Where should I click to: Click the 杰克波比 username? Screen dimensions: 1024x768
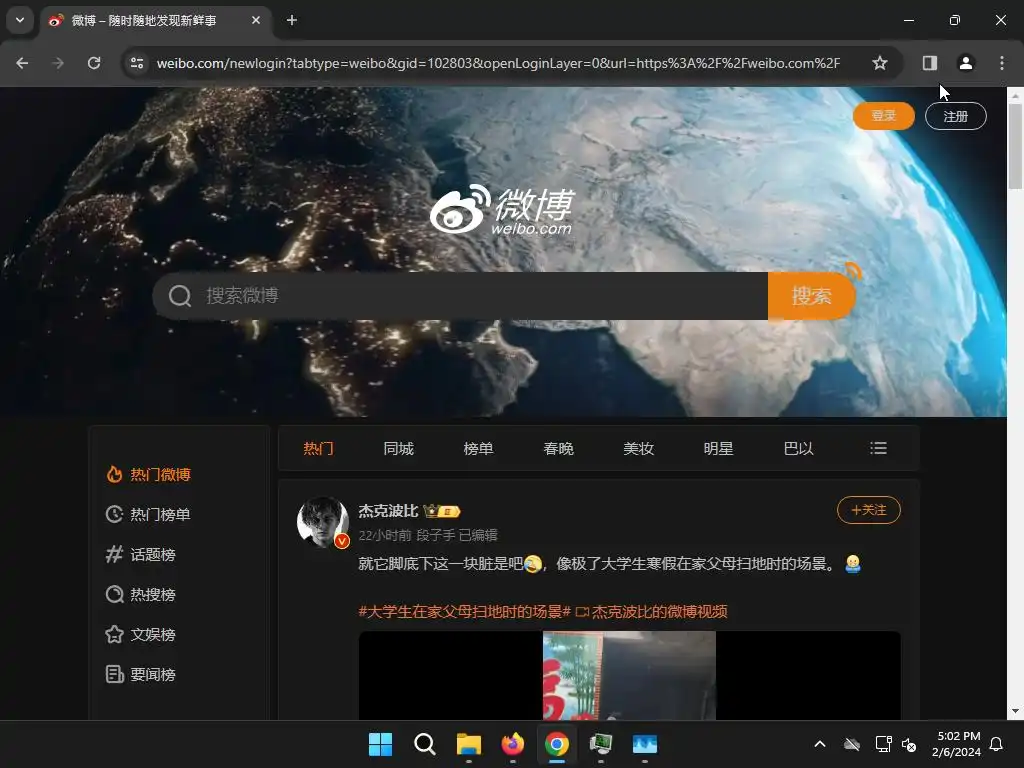point(388,511)
